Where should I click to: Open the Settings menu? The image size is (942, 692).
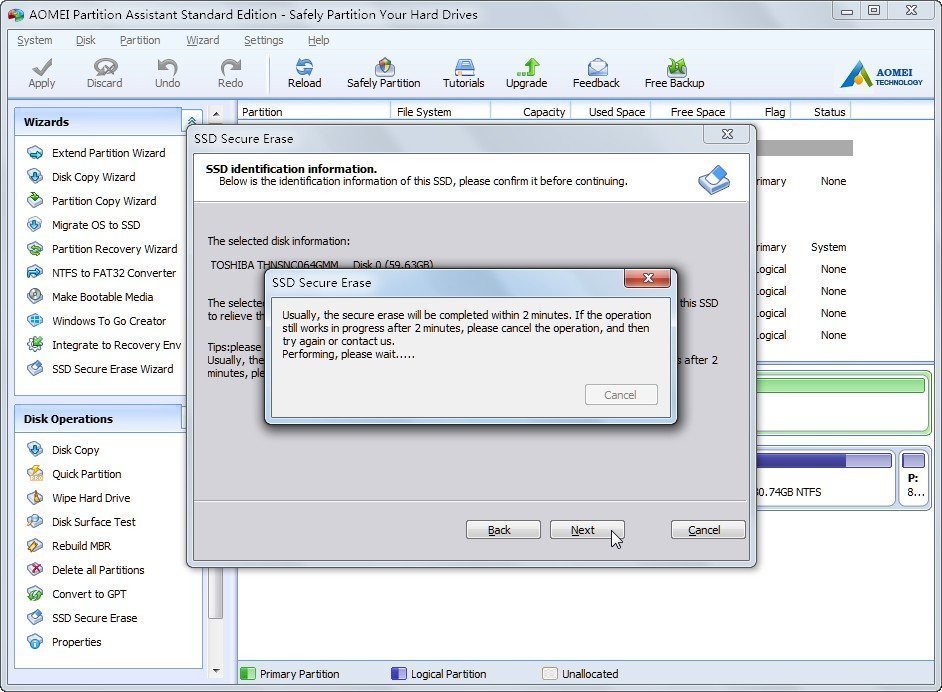tap(264, 40)
